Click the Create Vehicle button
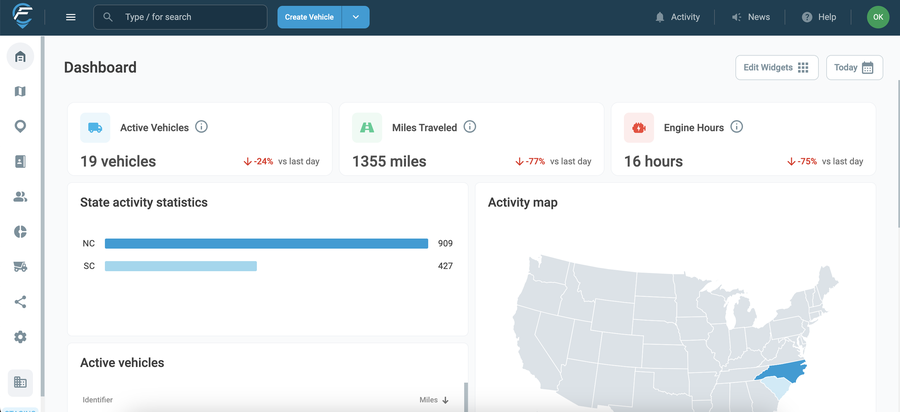900x412 pixels. coord(309,17)
